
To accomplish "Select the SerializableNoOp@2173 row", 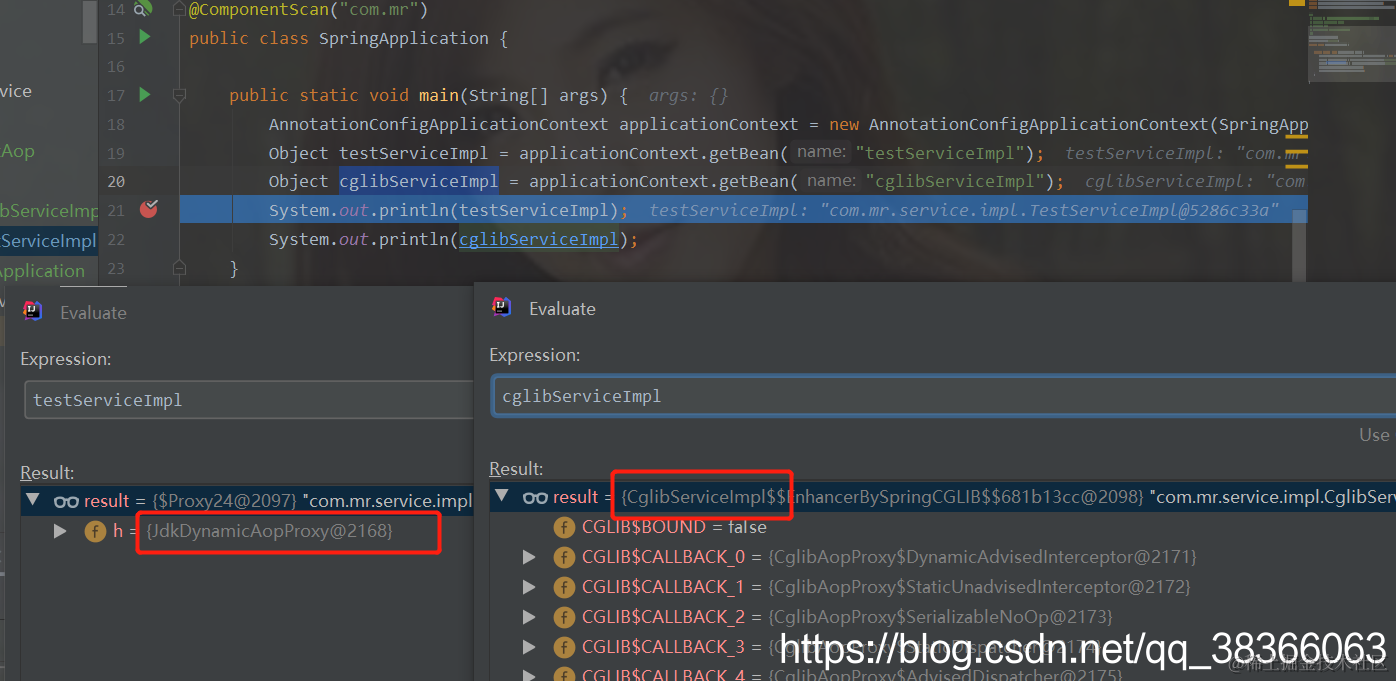I will pos(943,617).
